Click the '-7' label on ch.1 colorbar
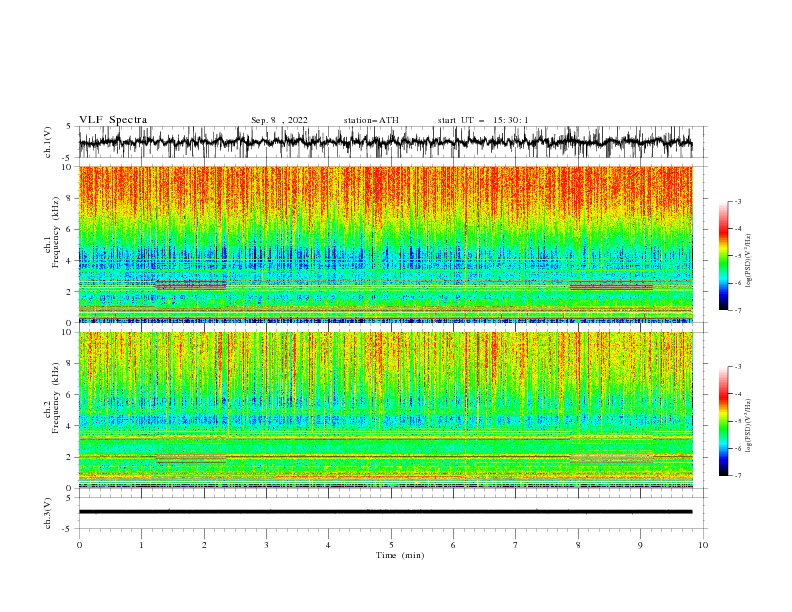 coord(737,311)
